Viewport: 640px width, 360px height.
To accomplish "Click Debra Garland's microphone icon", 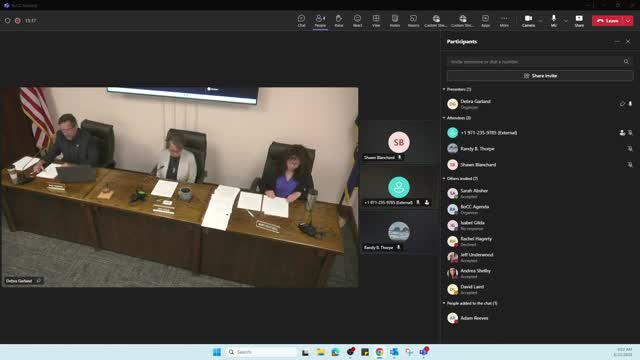I will (630, 104).
